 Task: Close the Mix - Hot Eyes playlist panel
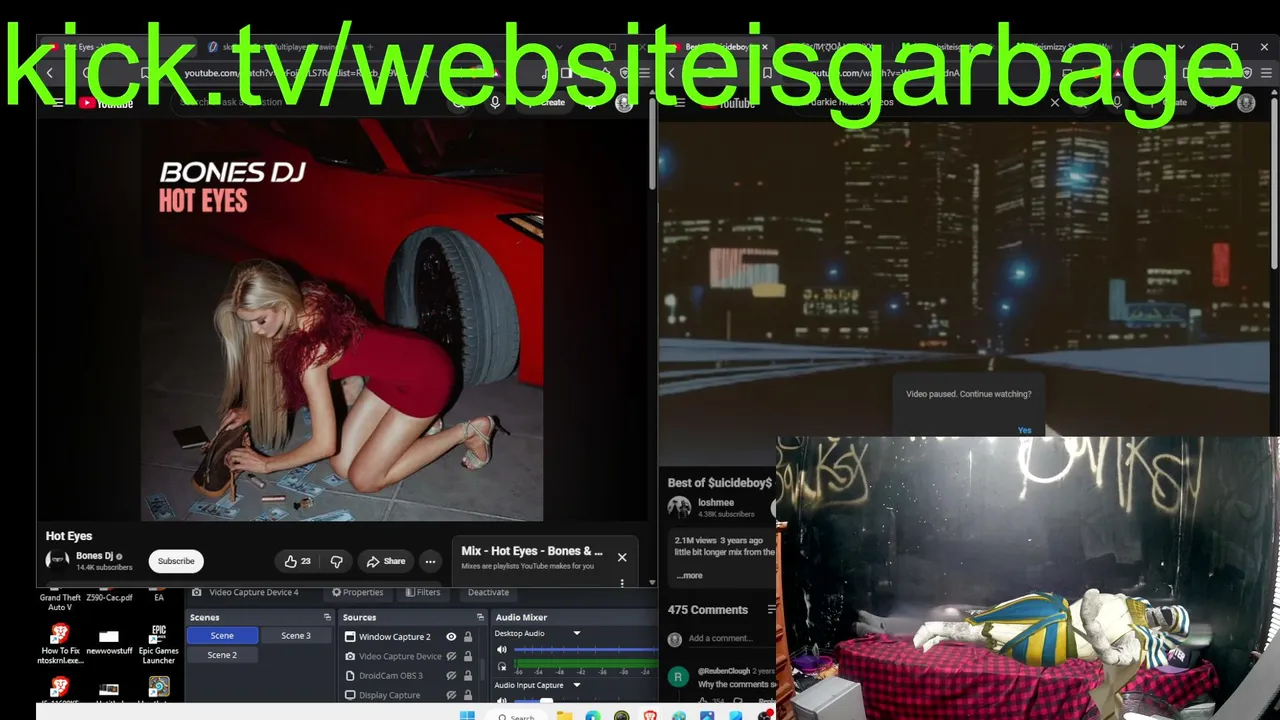[622, 557]
